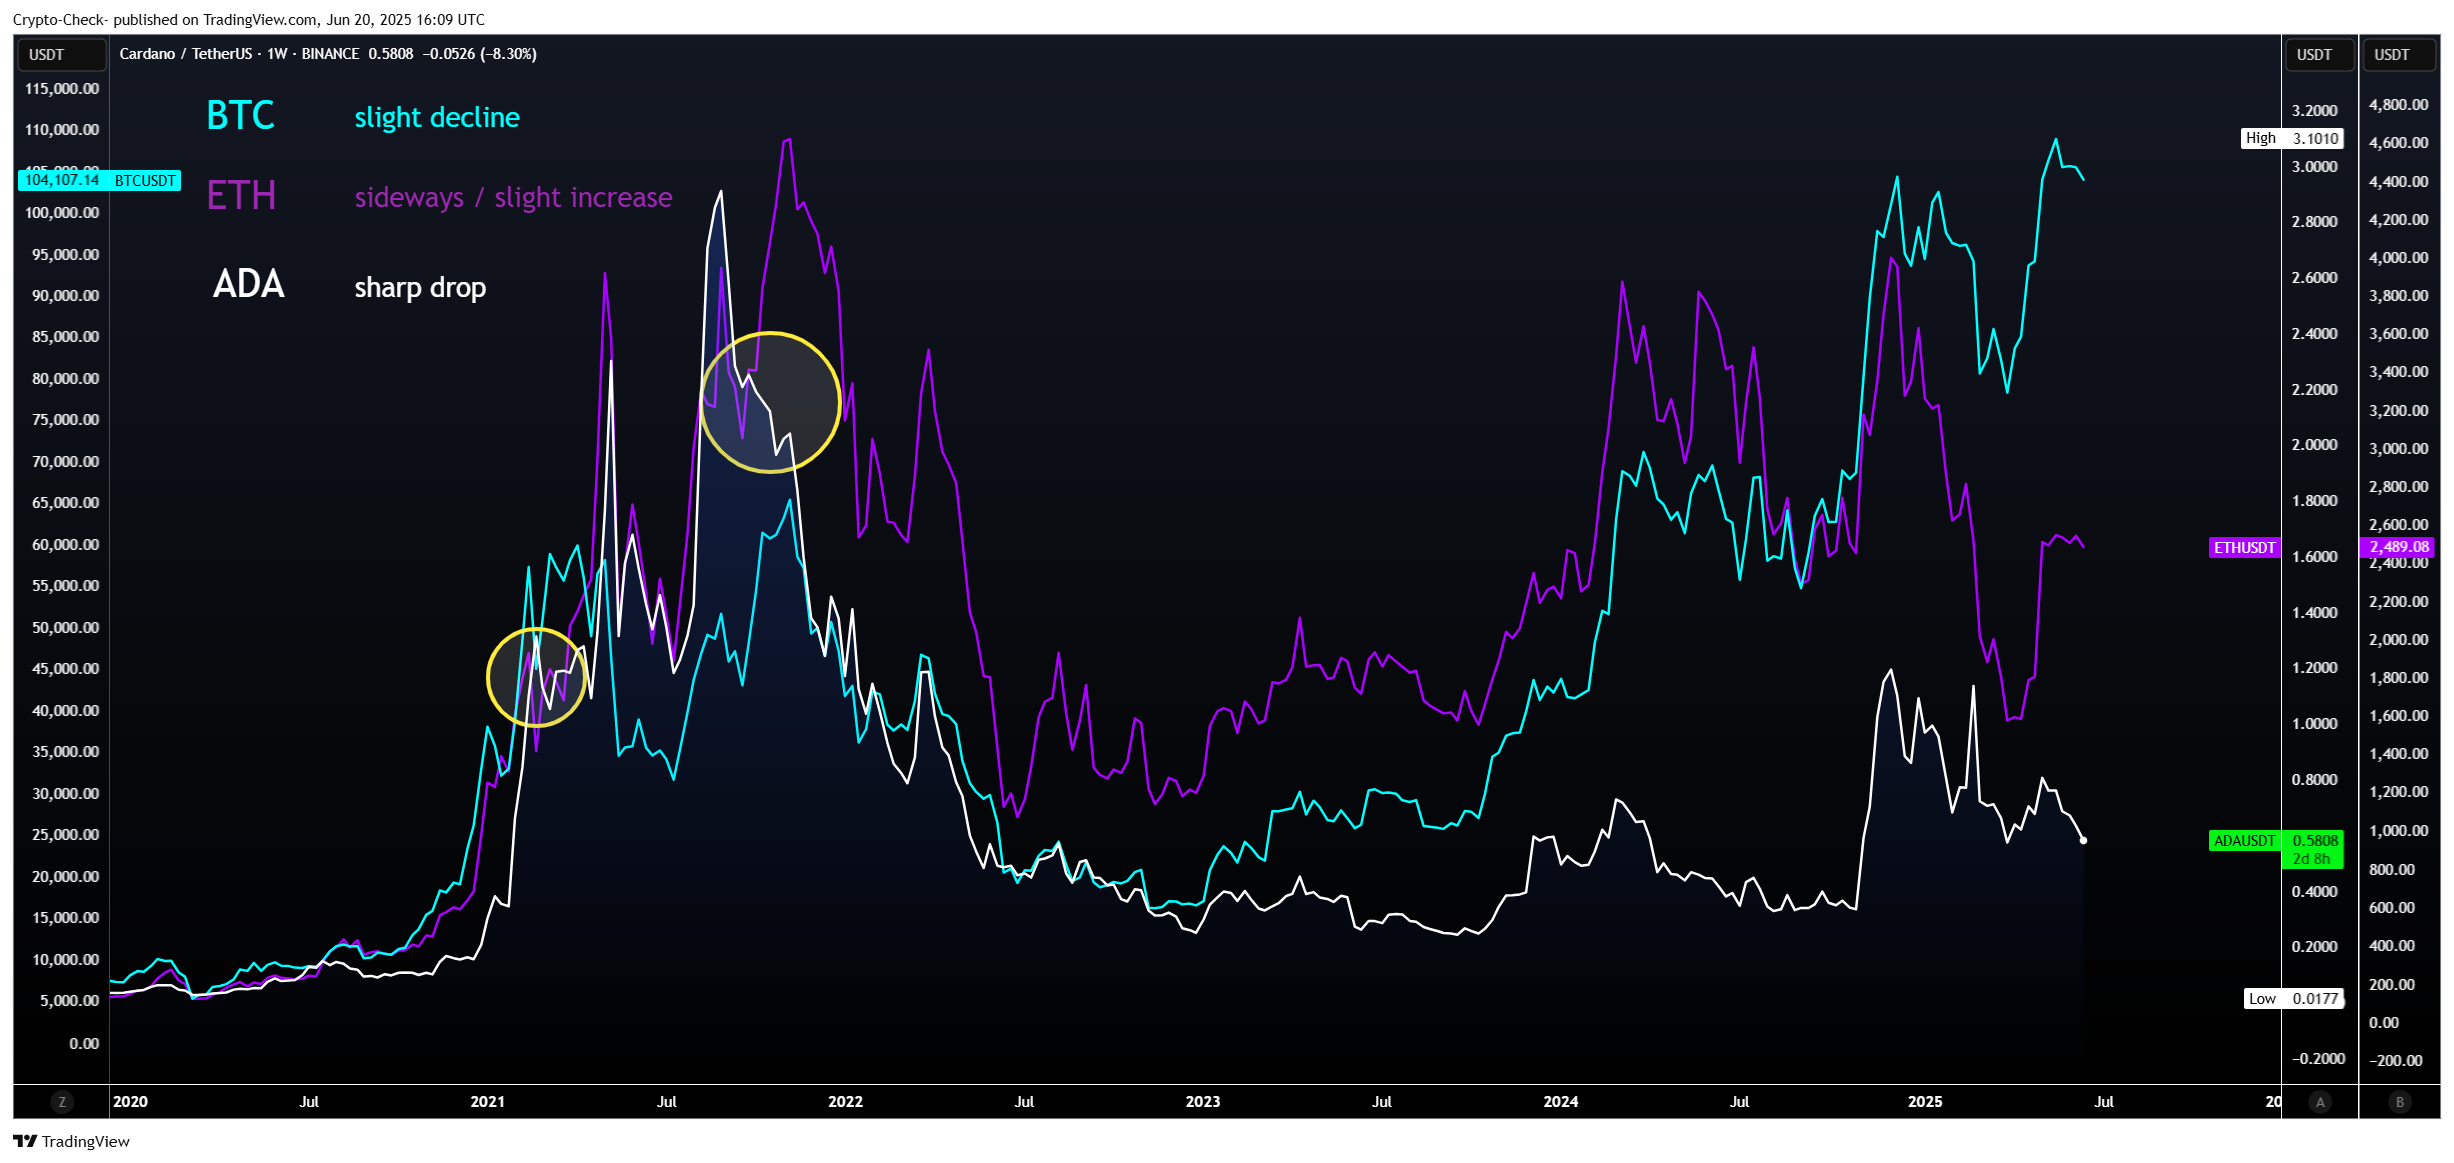Click the 2021 time axis label
The image size is (2454, 1163).
(488, 1101)
